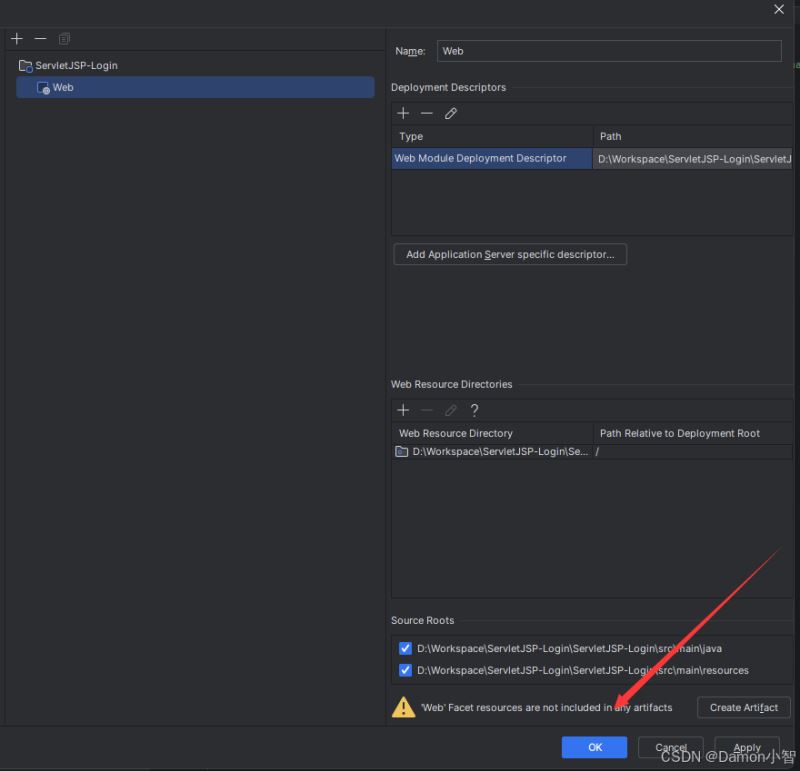Click the Web Resource Directory column header

(x=492, y=433)
